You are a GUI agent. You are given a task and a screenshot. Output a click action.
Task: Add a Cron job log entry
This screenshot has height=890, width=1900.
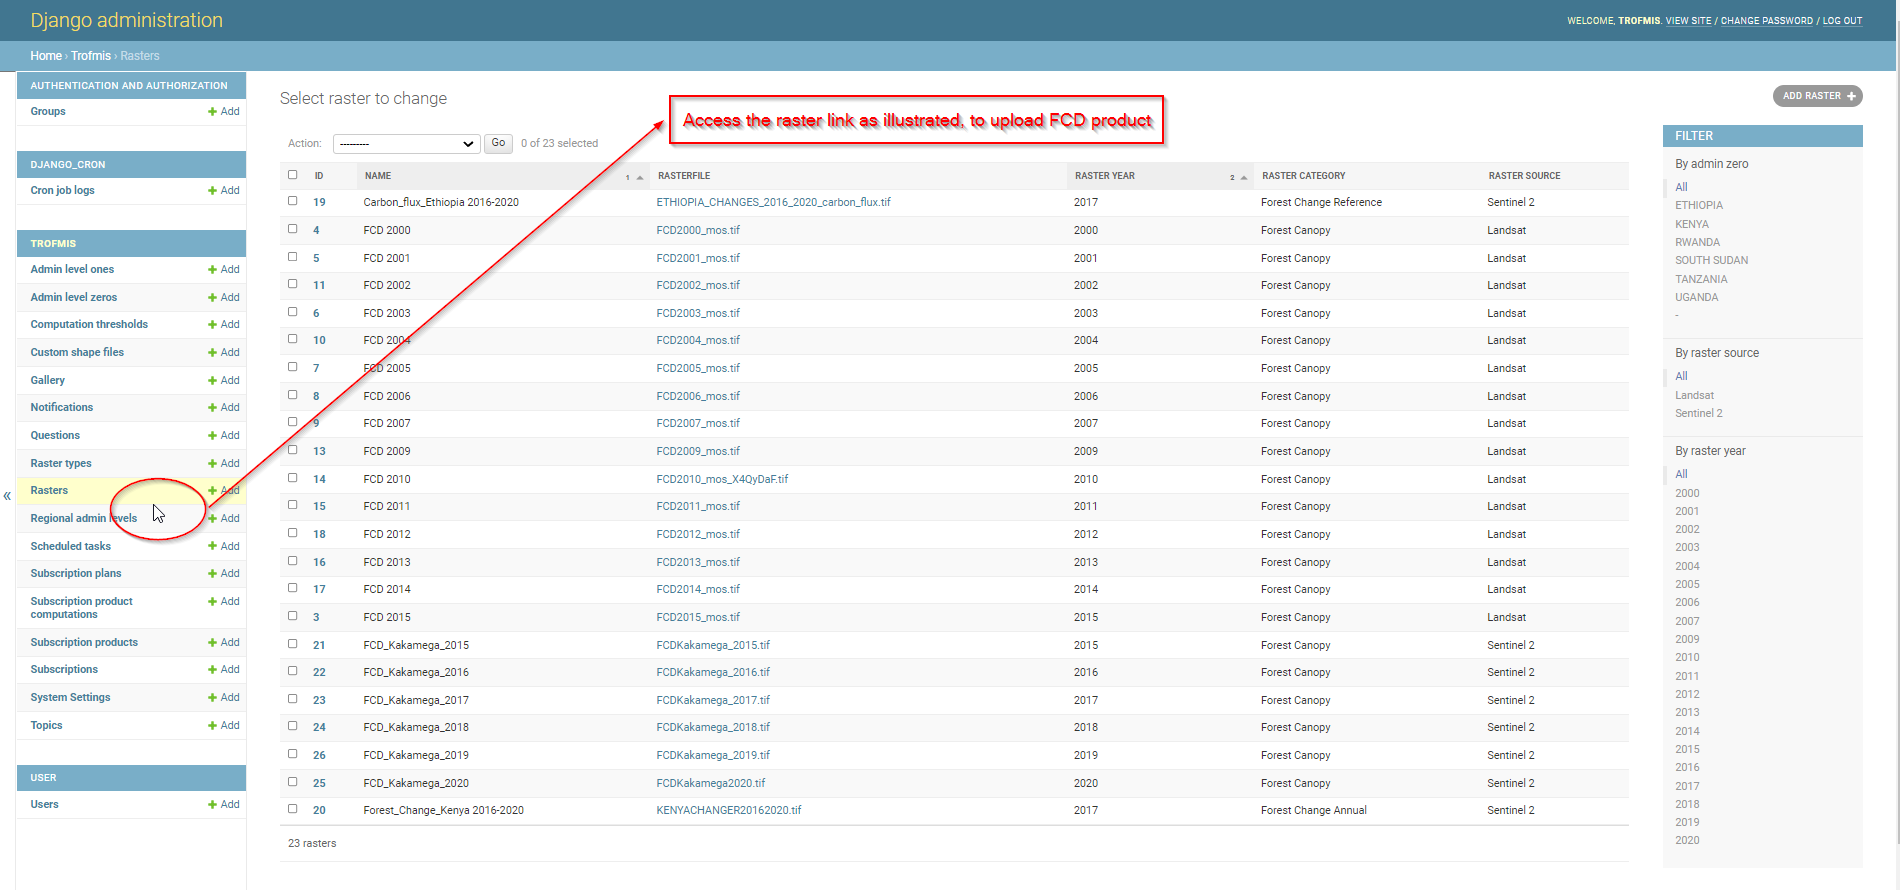coord(224,190)
